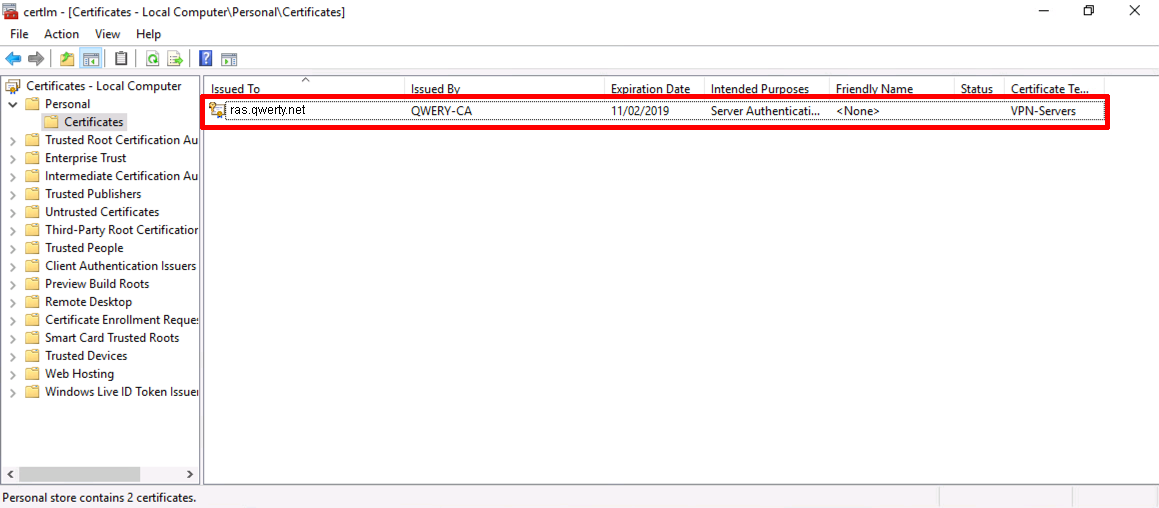Open the View menu
Viewport: 1159px width, 508px height.
[x=107, y=34]
